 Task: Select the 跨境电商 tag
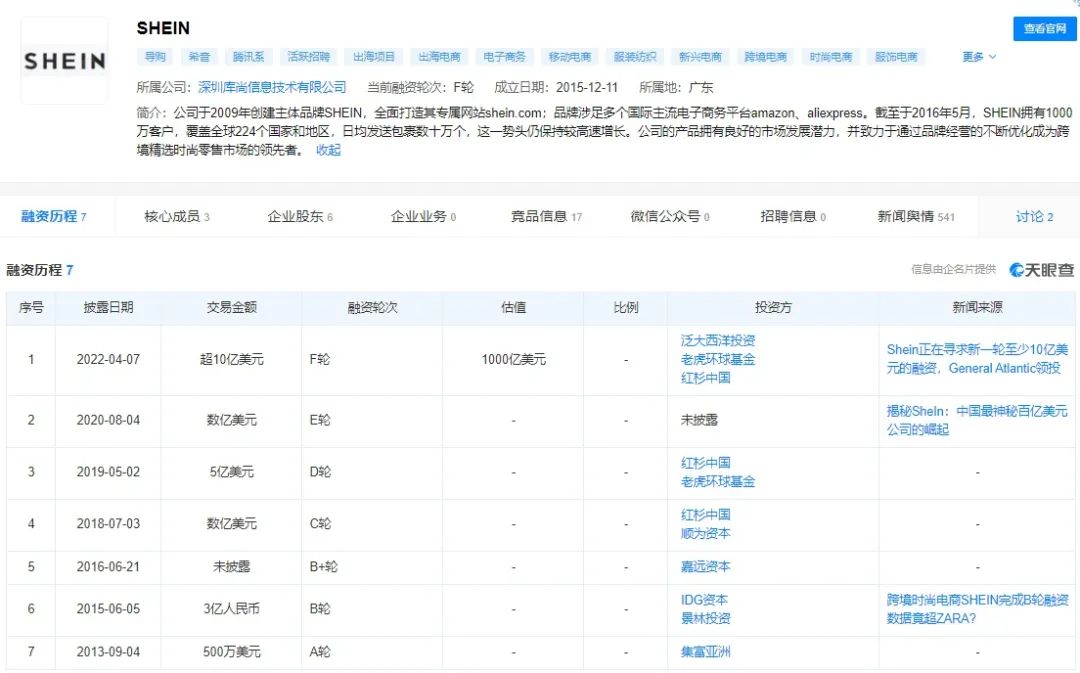tap(765, 56)
